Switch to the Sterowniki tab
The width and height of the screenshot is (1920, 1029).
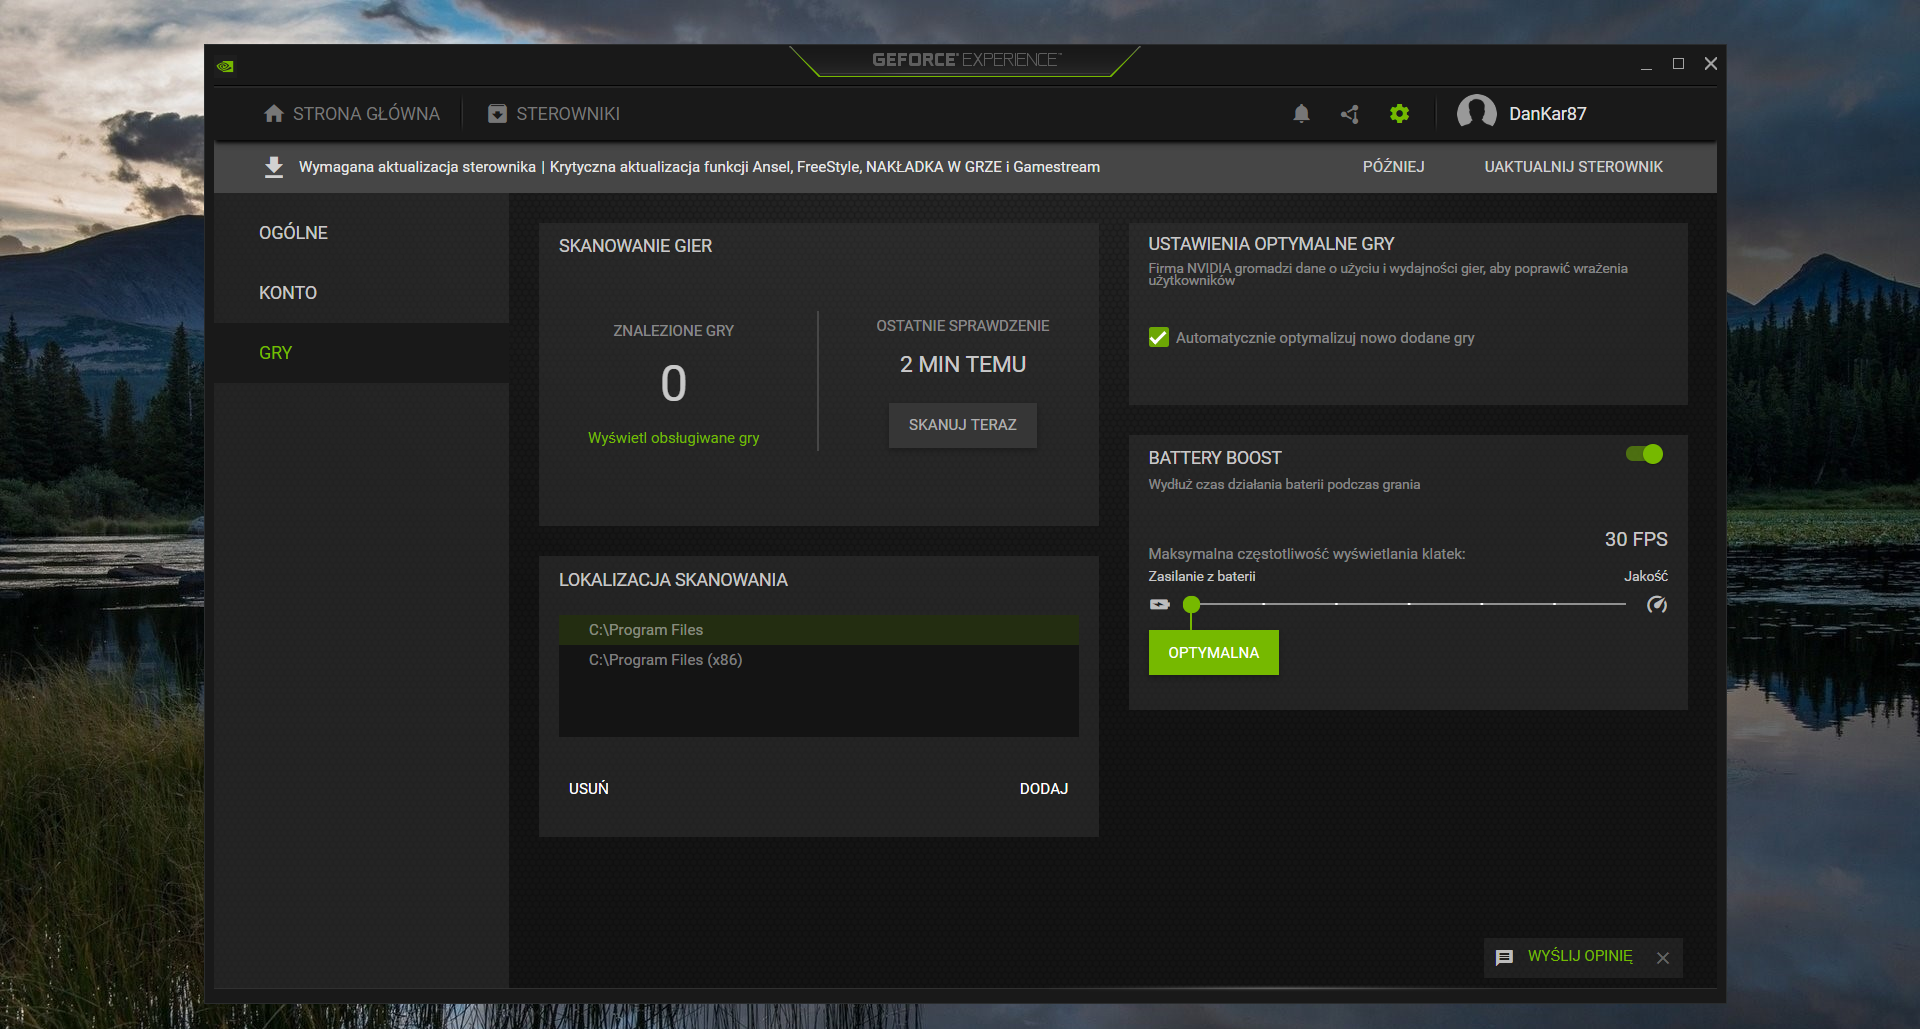pyautogui.click(x=554, y=114)
